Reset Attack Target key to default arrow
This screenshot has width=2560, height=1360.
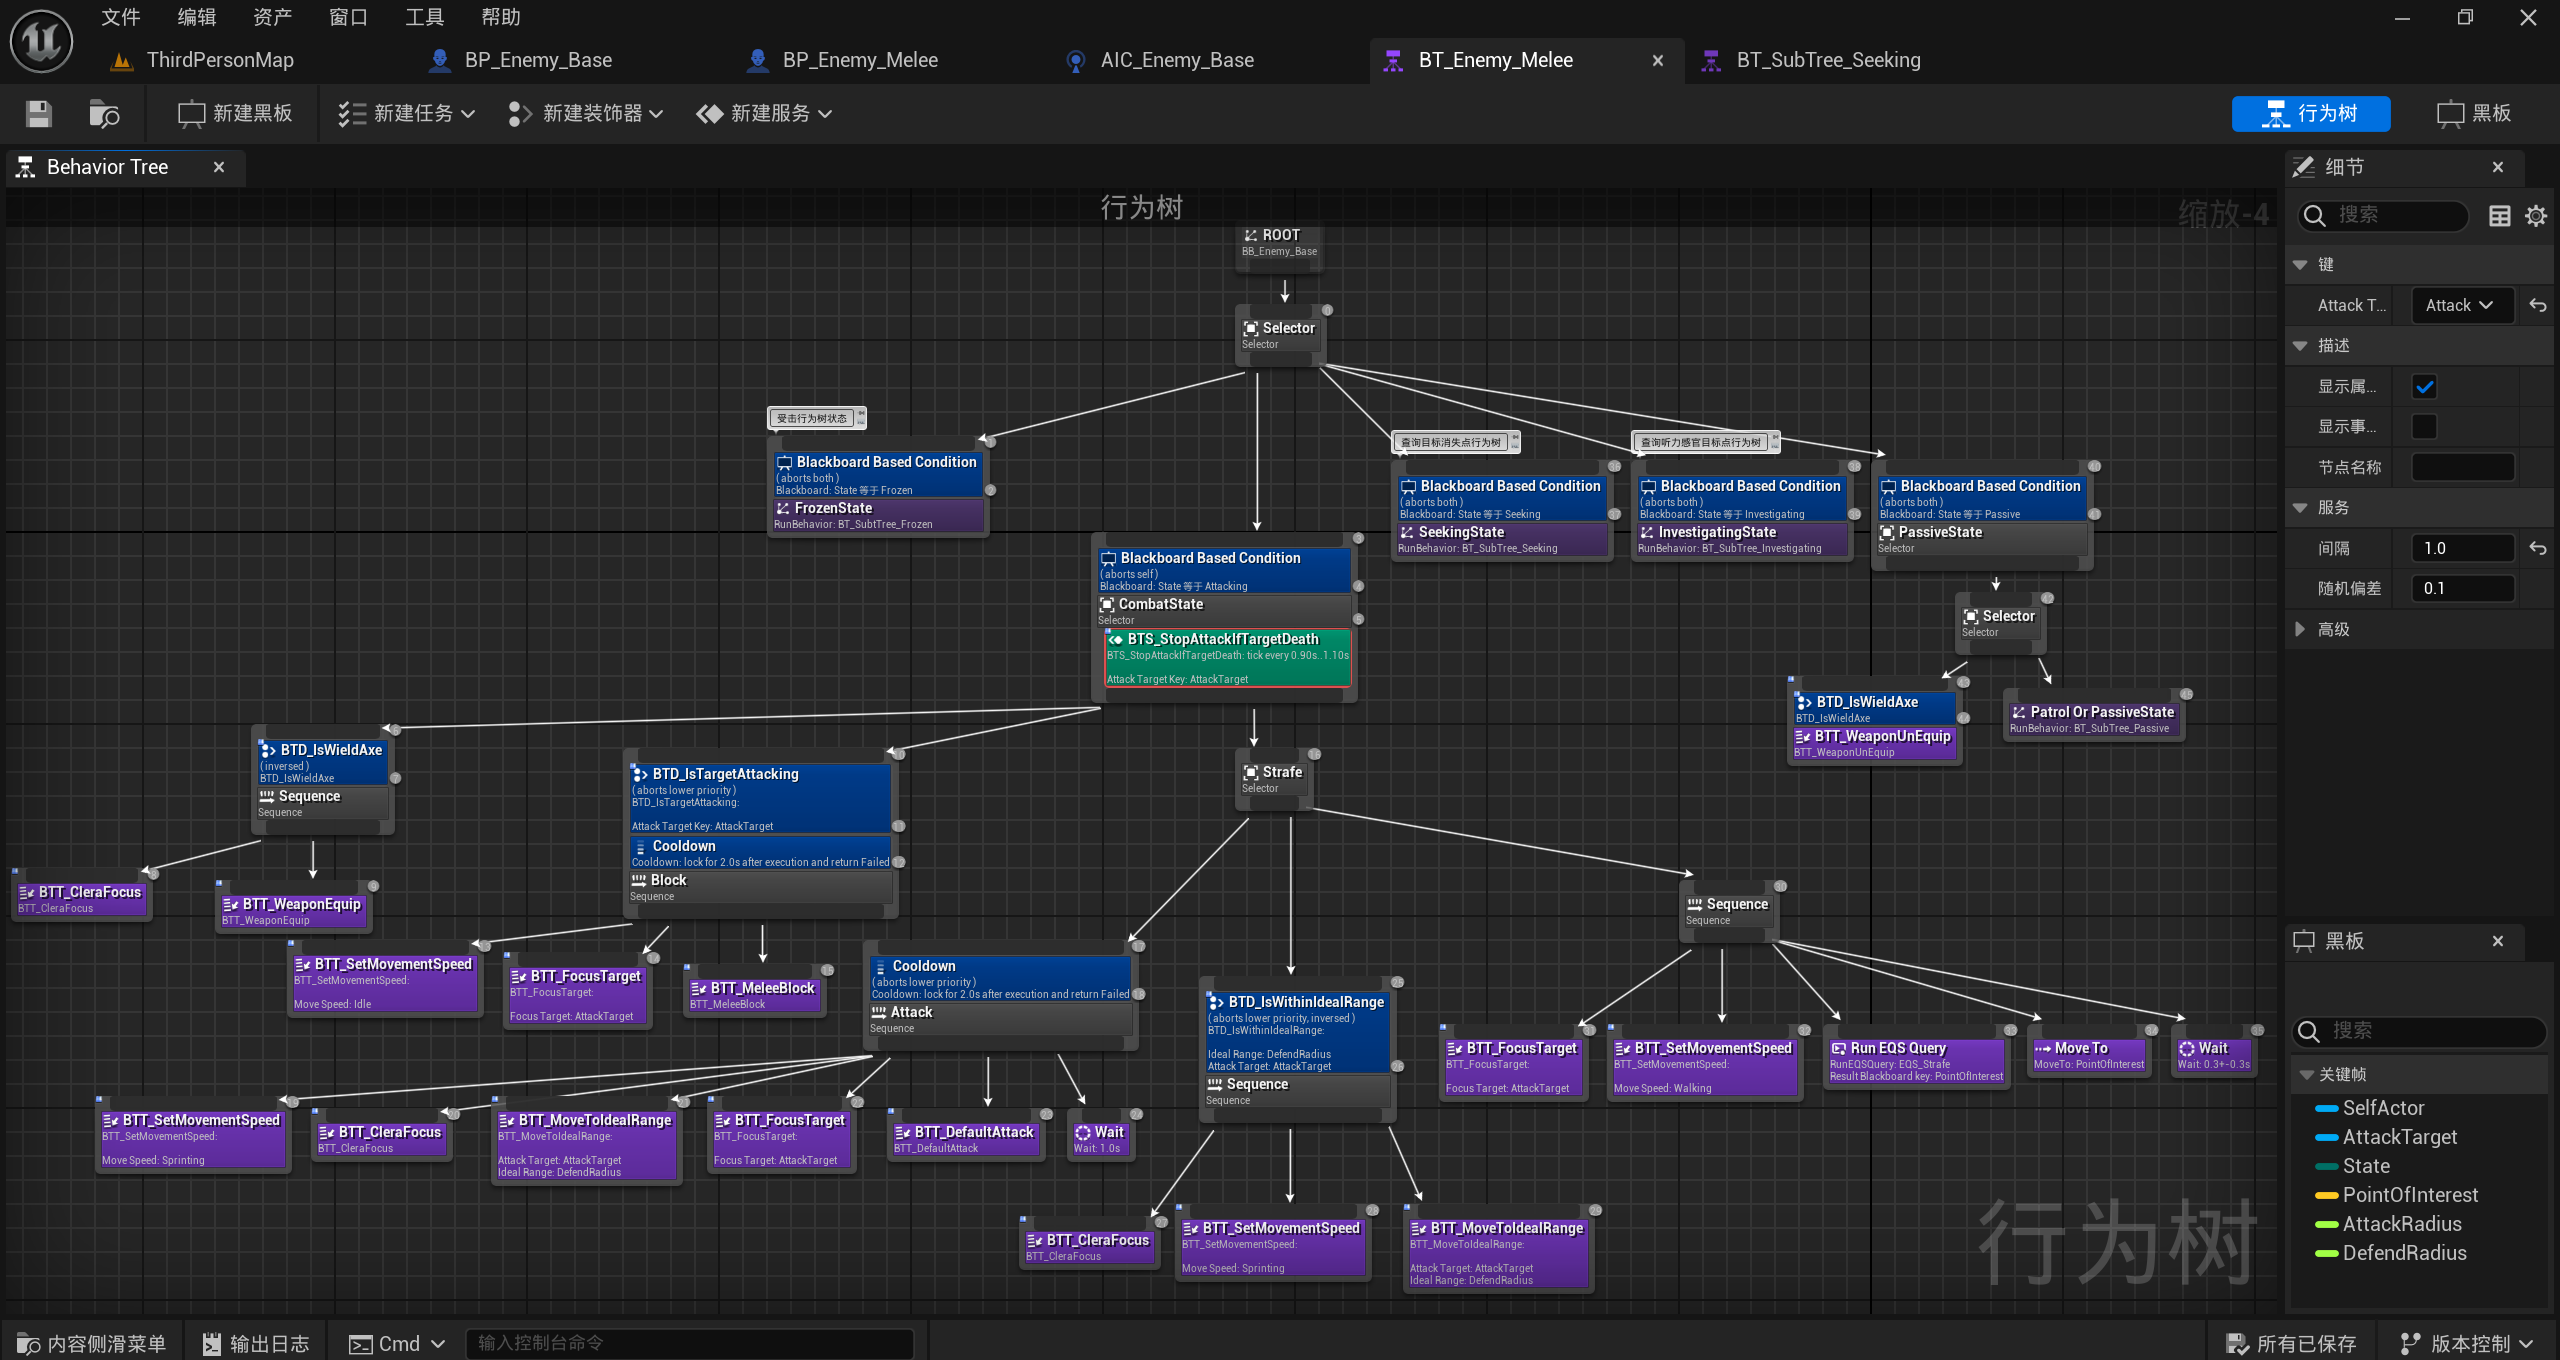[2537, 306]
